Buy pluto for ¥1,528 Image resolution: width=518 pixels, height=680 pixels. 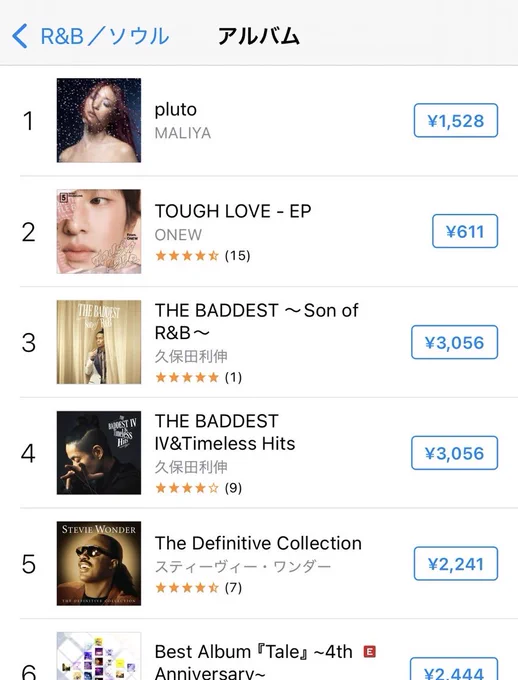[x=456, y=121]
